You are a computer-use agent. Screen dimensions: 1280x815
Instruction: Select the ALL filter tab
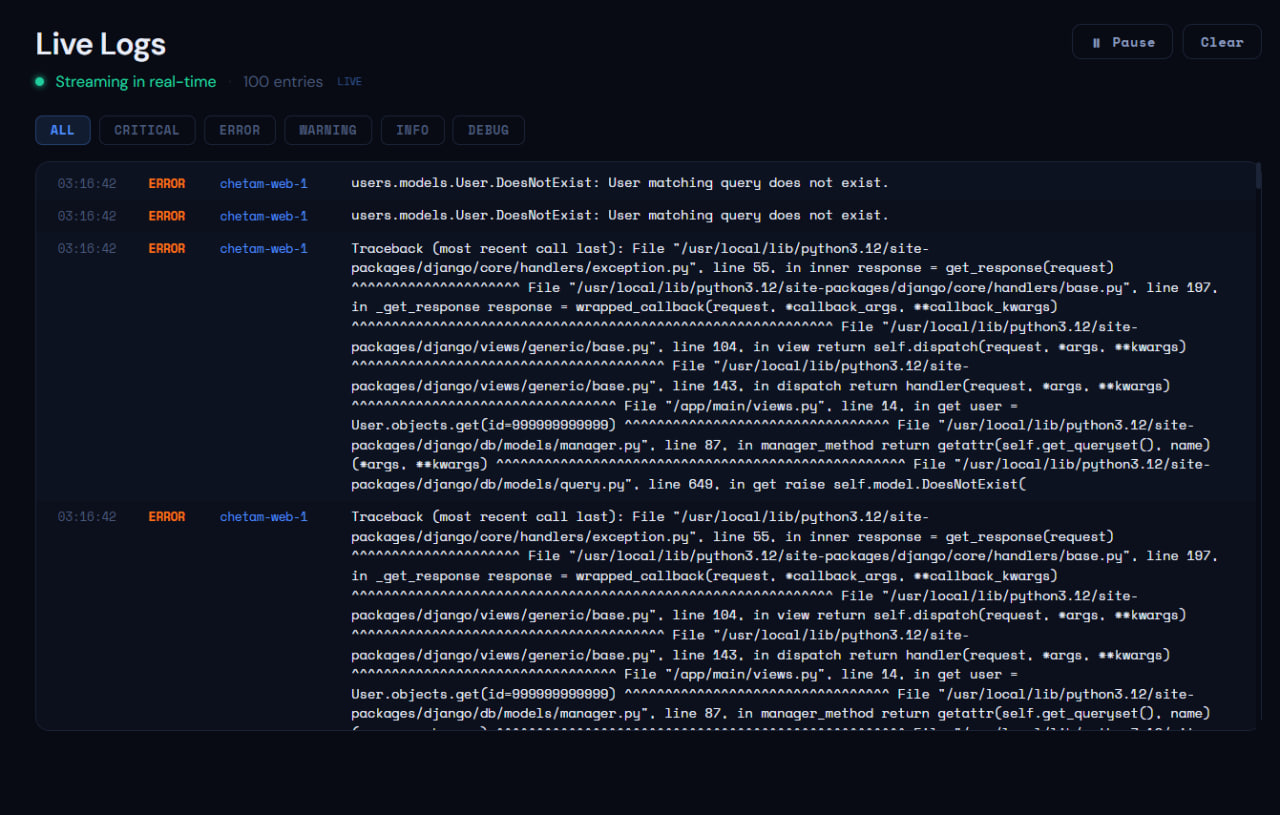(62, 130)
